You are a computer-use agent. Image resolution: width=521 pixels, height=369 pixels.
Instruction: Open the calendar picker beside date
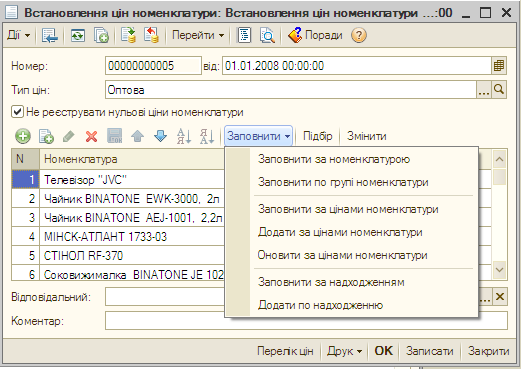point(499,66)
